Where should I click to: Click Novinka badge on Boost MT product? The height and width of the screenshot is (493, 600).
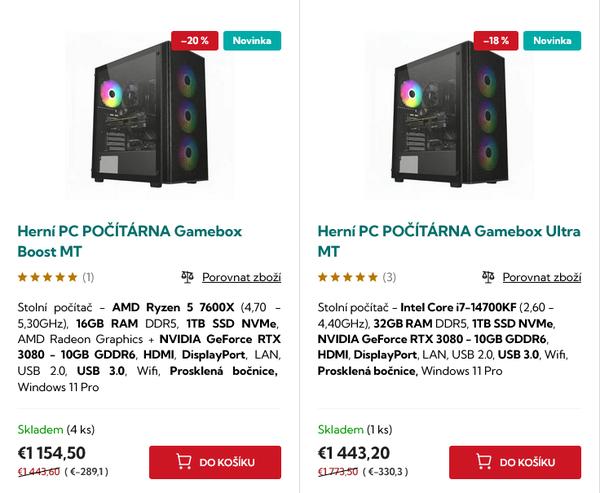pyautogui.click(x=252, y=41)
